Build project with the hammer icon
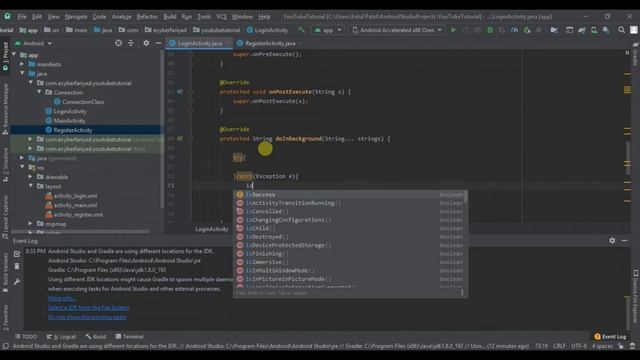This screenshot has width=640, height=360. (302, 30)
